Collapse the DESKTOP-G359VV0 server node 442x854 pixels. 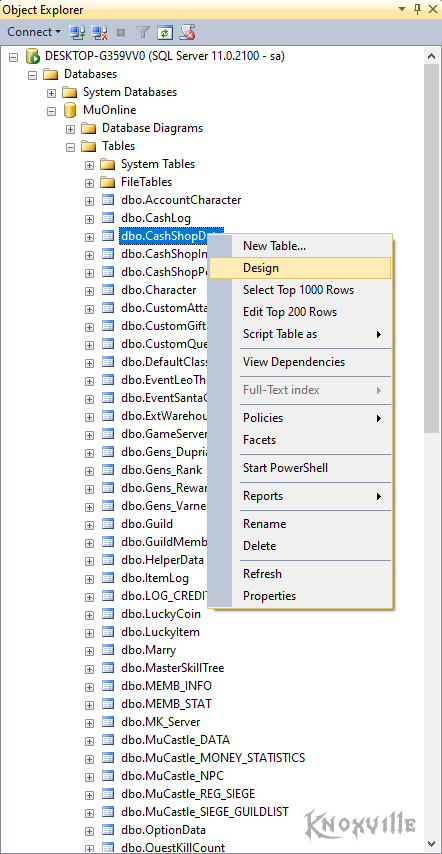[14, 56]
